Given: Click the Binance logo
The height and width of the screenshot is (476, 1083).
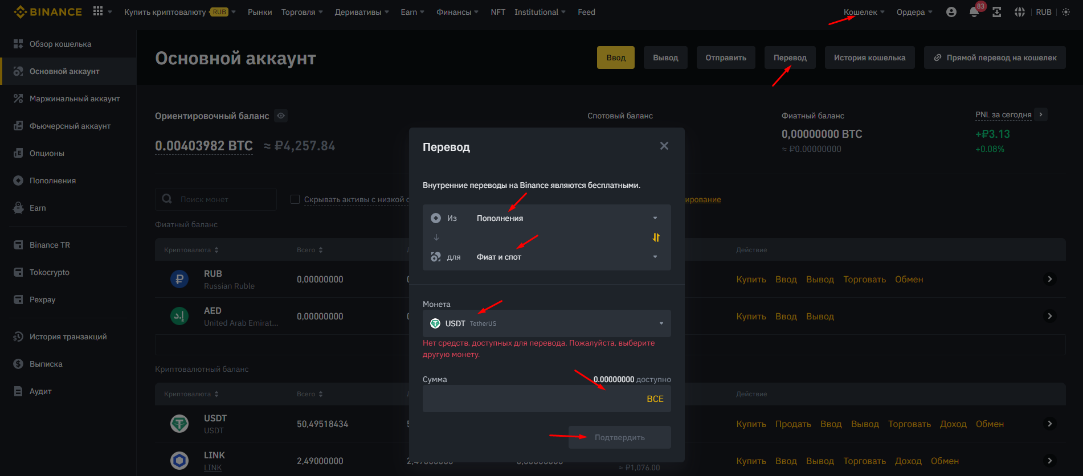Looking at the screenshot, I should pyautogui.click(x=48, y=12).
